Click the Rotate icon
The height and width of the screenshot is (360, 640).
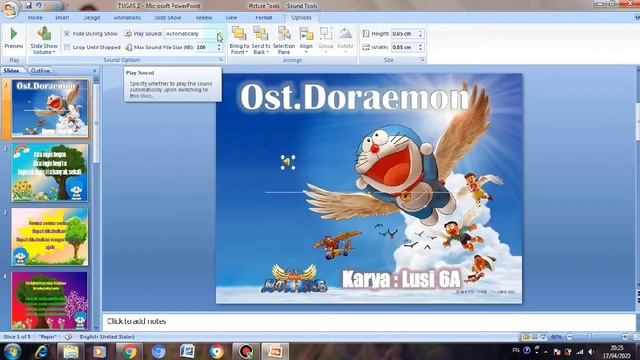(x=345, y=33)
